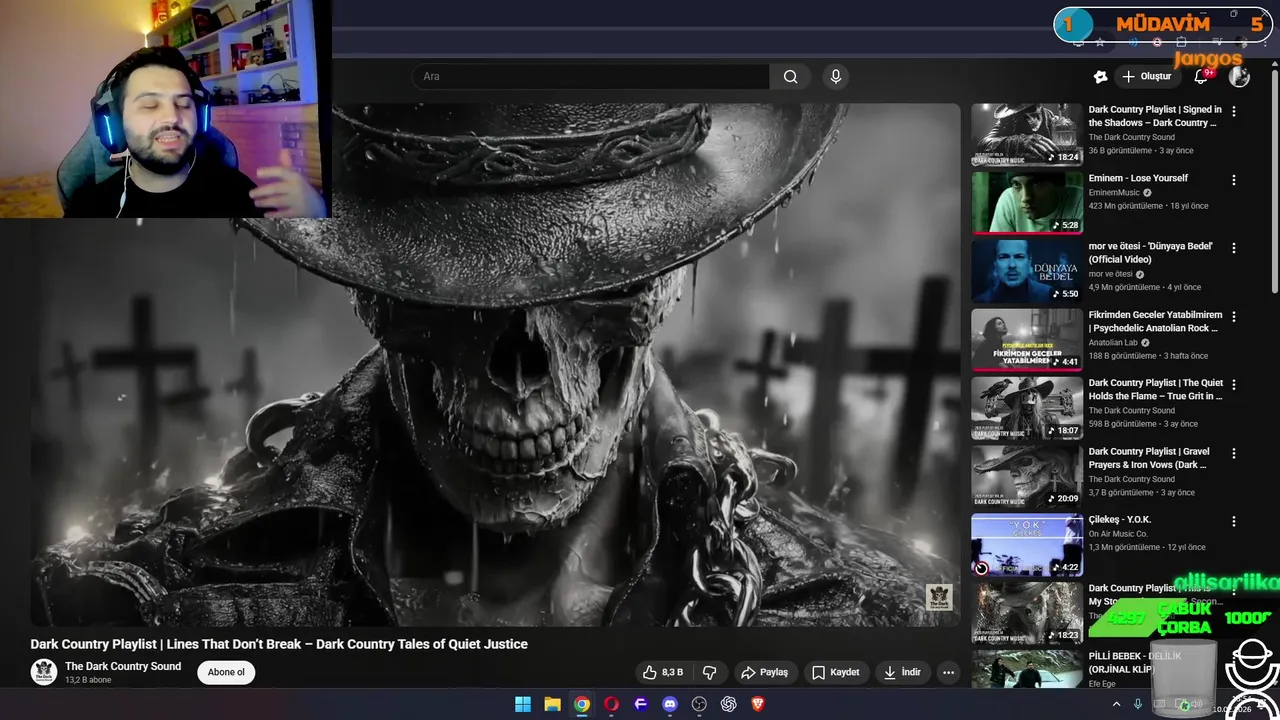The height and width of the screenshot is (720, 1280).
Task: Click the Oluştur create button
Action: click(1146, 77)
